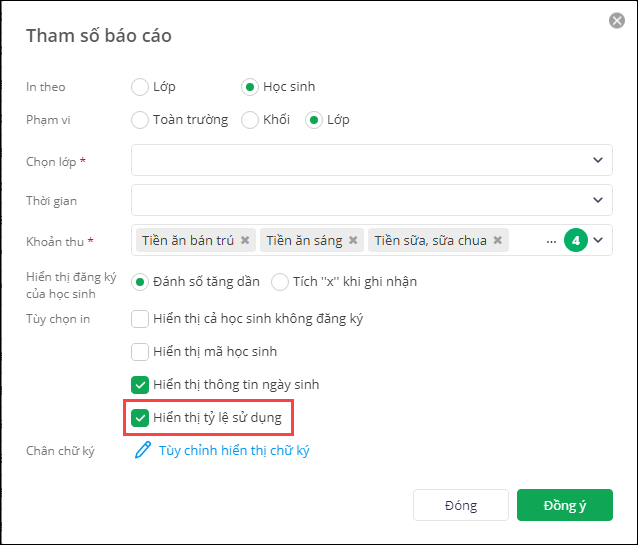638x545 pixels.
Task: Choose the Khối scope radio button
Action: click(x=250, y=120)
